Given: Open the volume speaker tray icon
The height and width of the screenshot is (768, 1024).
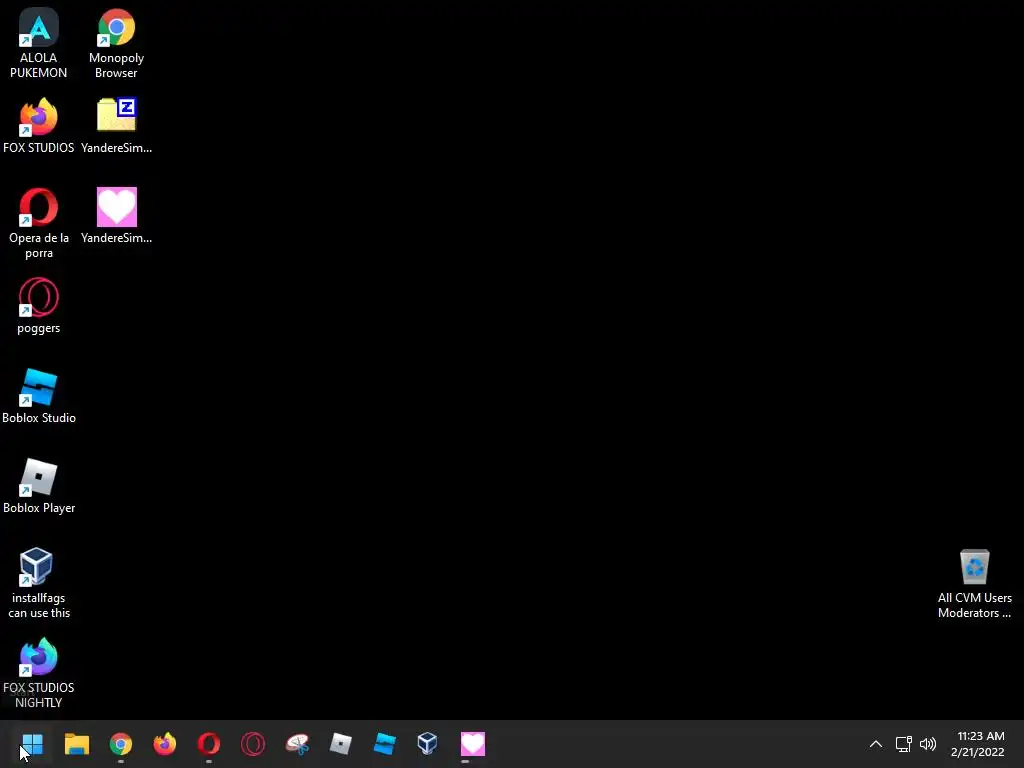Looking at the screenshot, I should [x=927, y=744].
